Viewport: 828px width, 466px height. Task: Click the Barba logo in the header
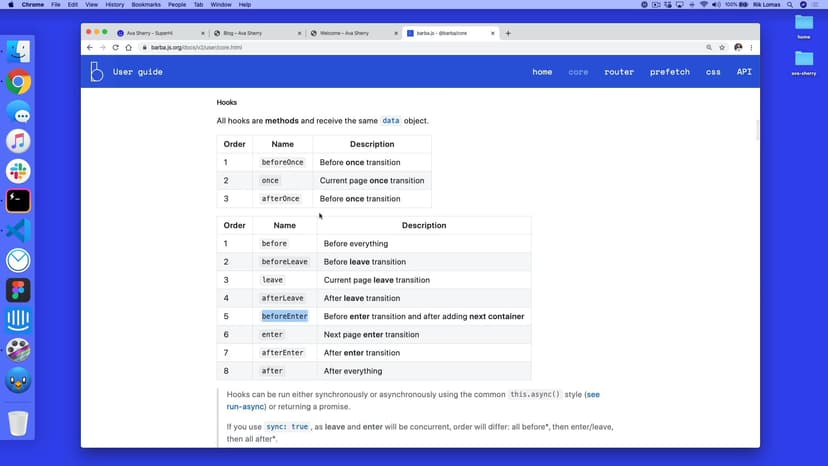click(97, 72)
